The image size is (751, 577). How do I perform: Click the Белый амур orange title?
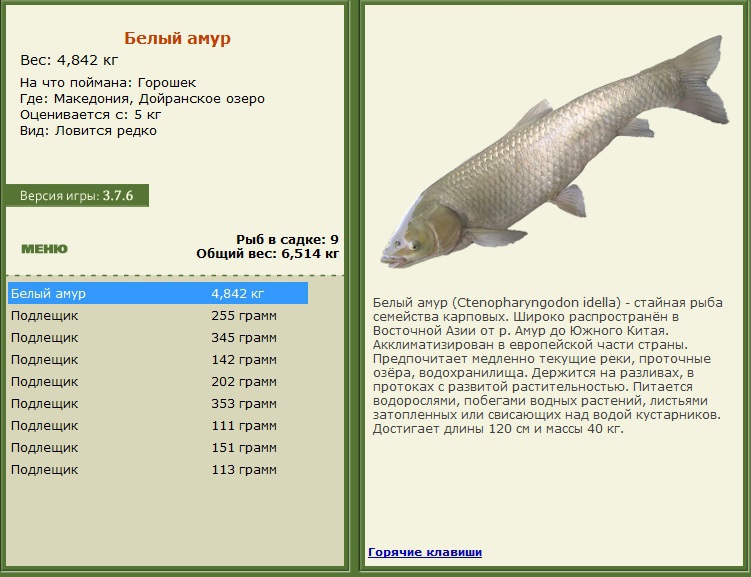pyautogui.click(x=177, y=38)
